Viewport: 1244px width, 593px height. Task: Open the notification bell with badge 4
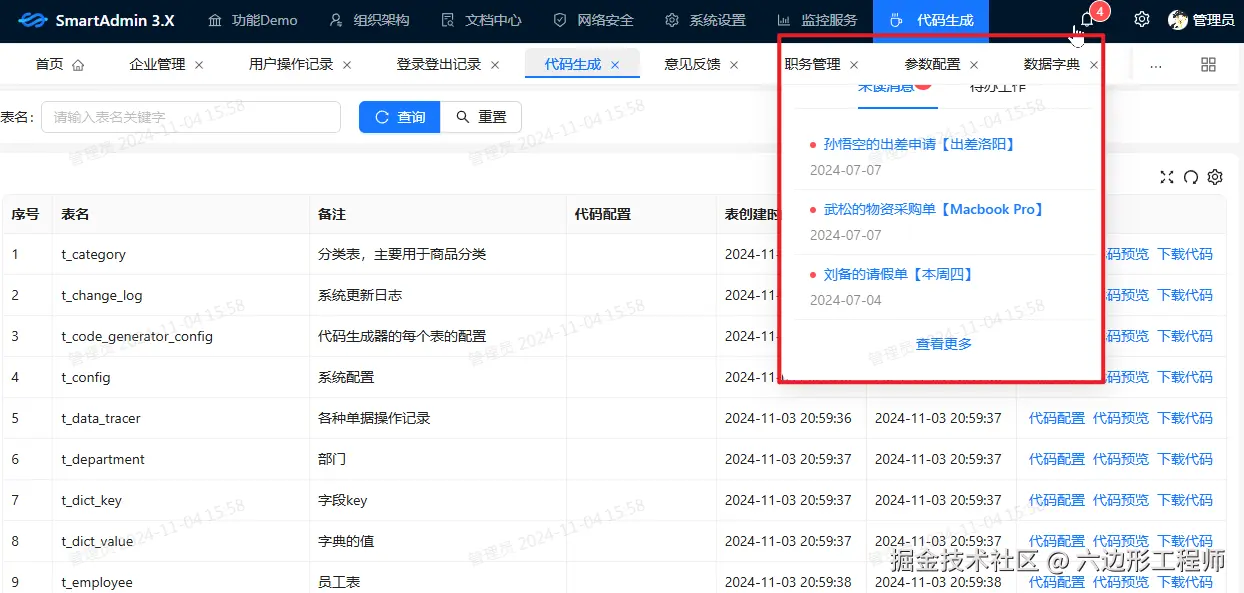click(1087, 20)
